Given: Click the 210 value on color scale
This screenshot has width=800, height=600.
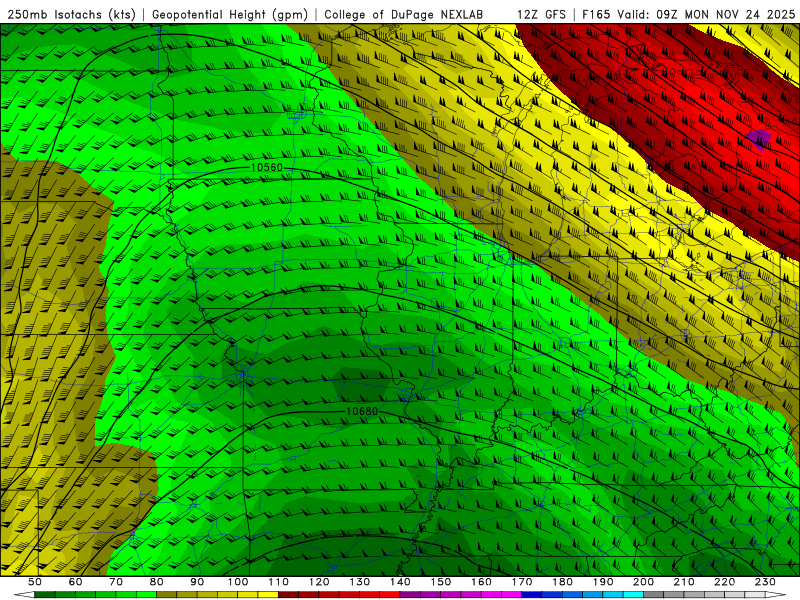Looking at the screenshot, I should (684, 582).
